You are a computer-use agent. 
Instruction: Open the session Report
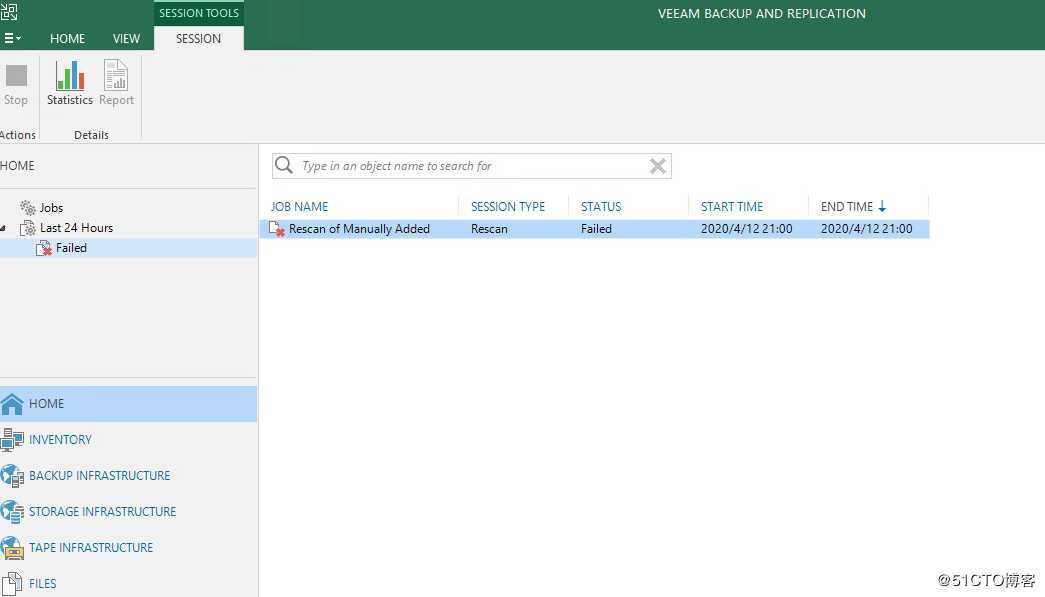click(116, 83)
